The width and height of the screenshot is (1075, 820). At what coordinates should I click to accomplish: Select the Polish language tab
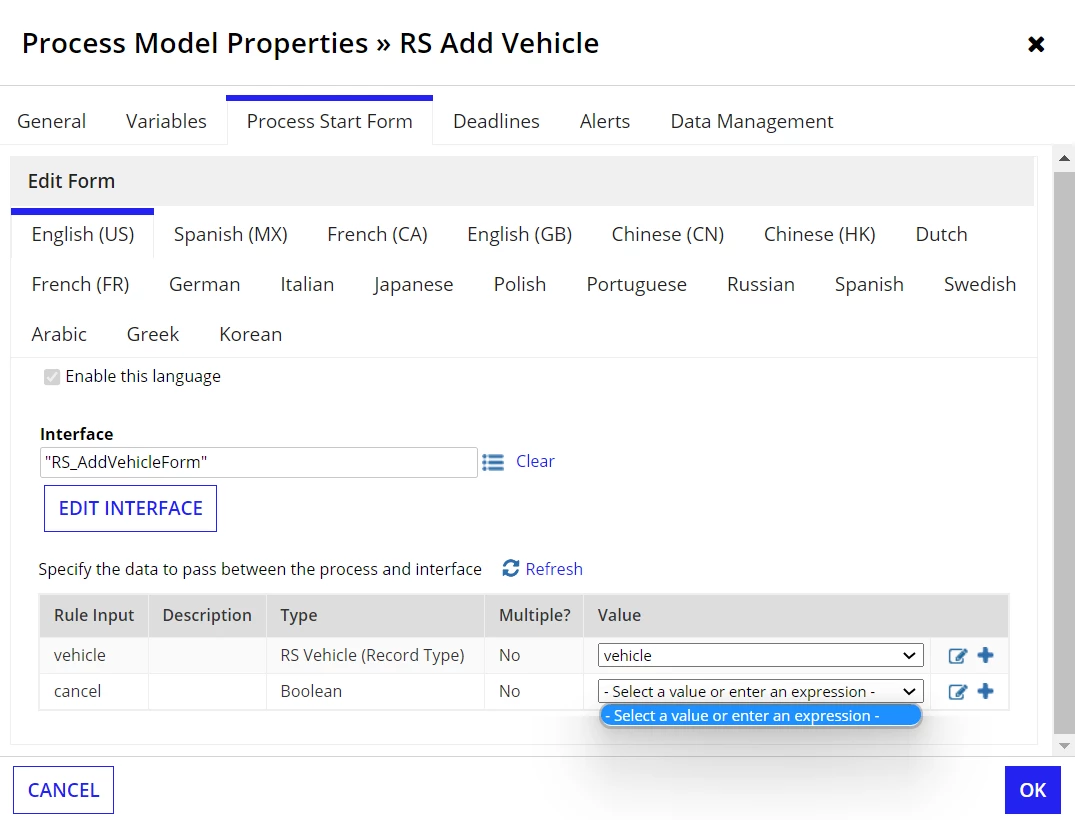coord(520,285)
